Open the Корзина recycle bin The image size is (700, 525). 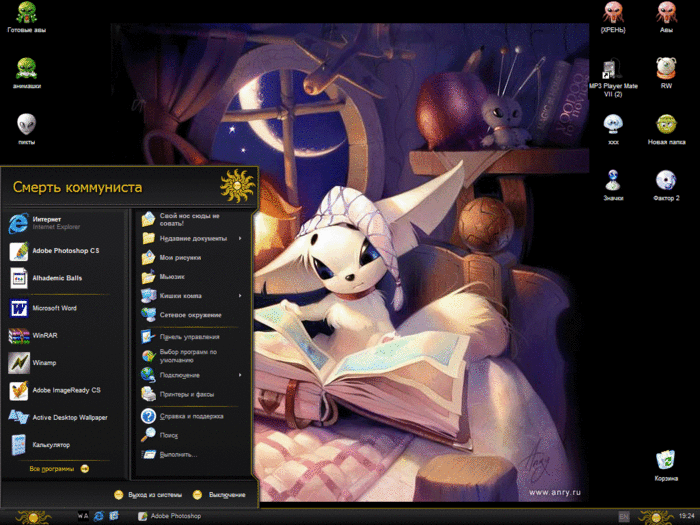[666, 466]
